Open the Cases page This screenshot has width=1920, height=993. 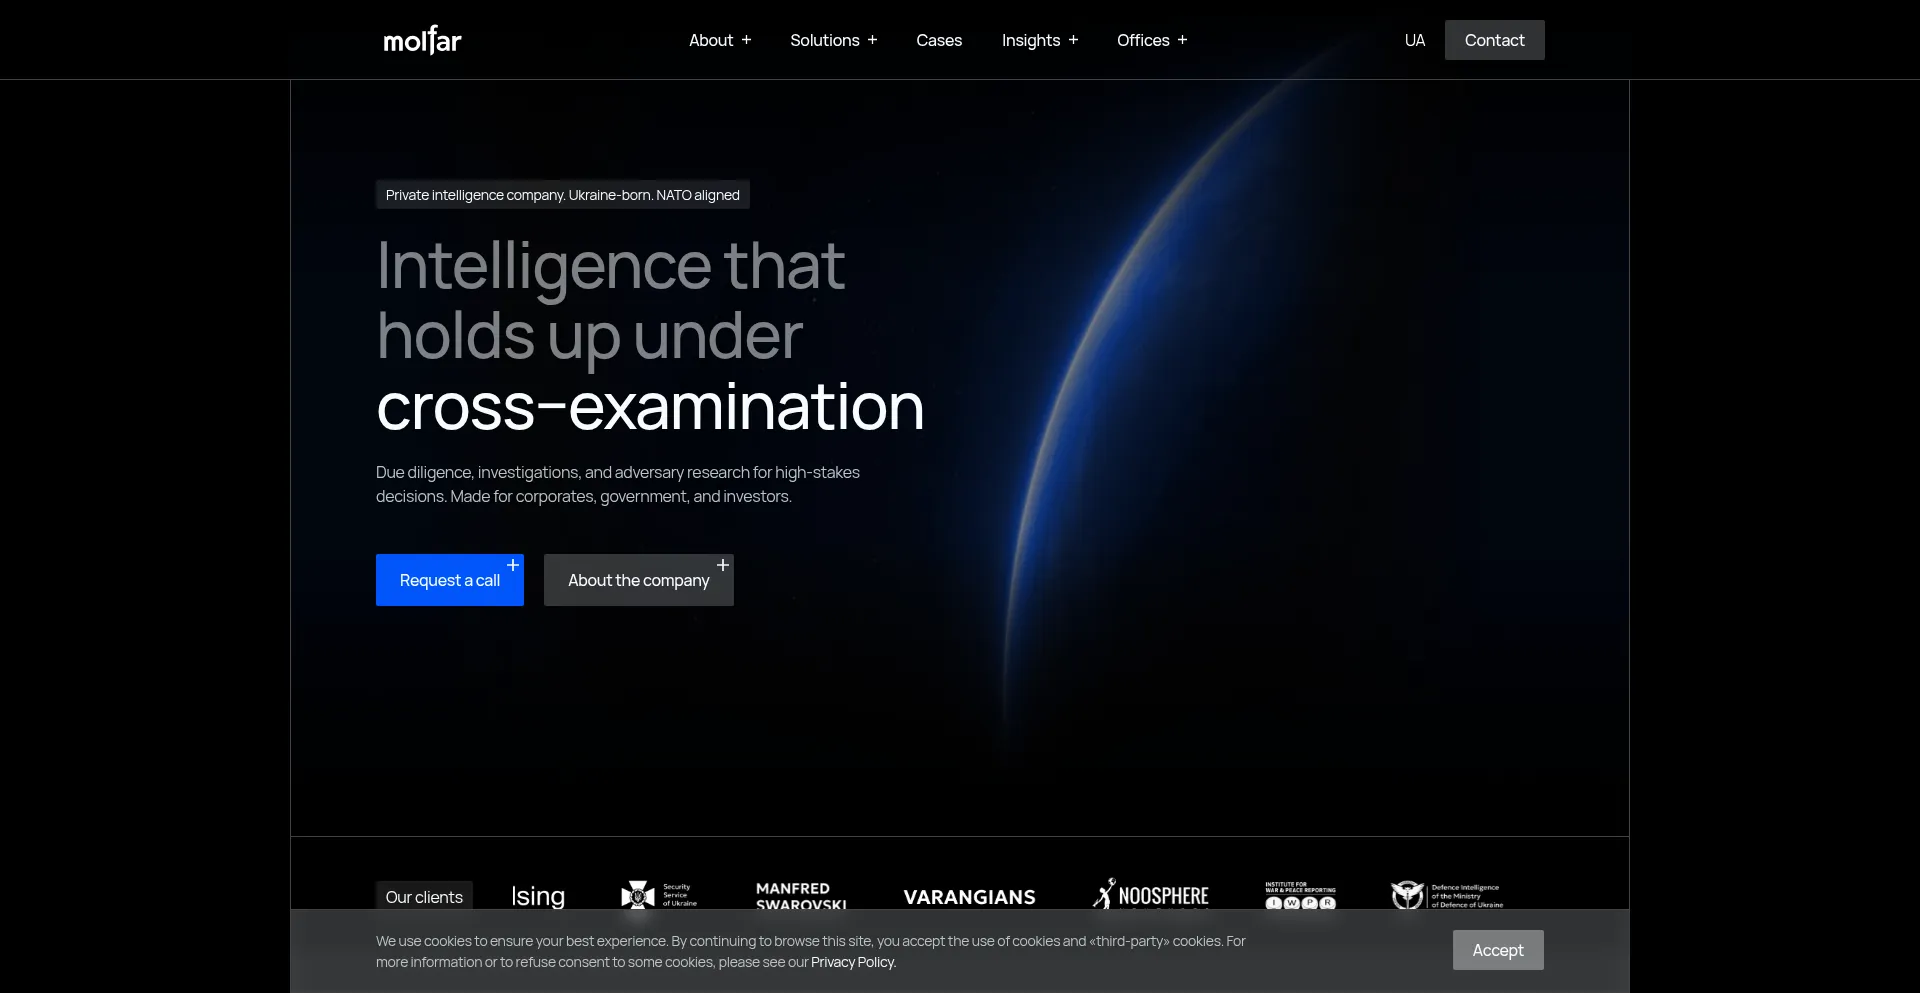(939, 40)
